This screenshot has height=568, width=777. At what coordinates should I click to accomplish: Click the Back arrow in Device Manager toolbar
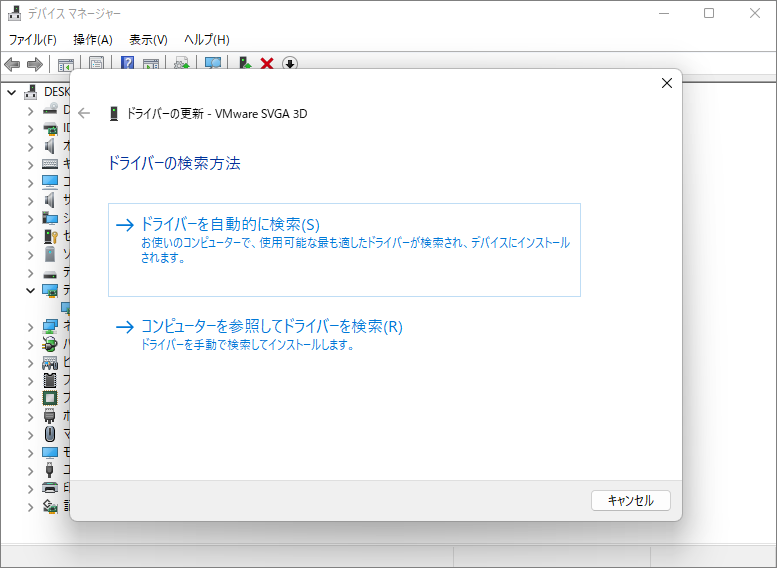pos(12,64)
